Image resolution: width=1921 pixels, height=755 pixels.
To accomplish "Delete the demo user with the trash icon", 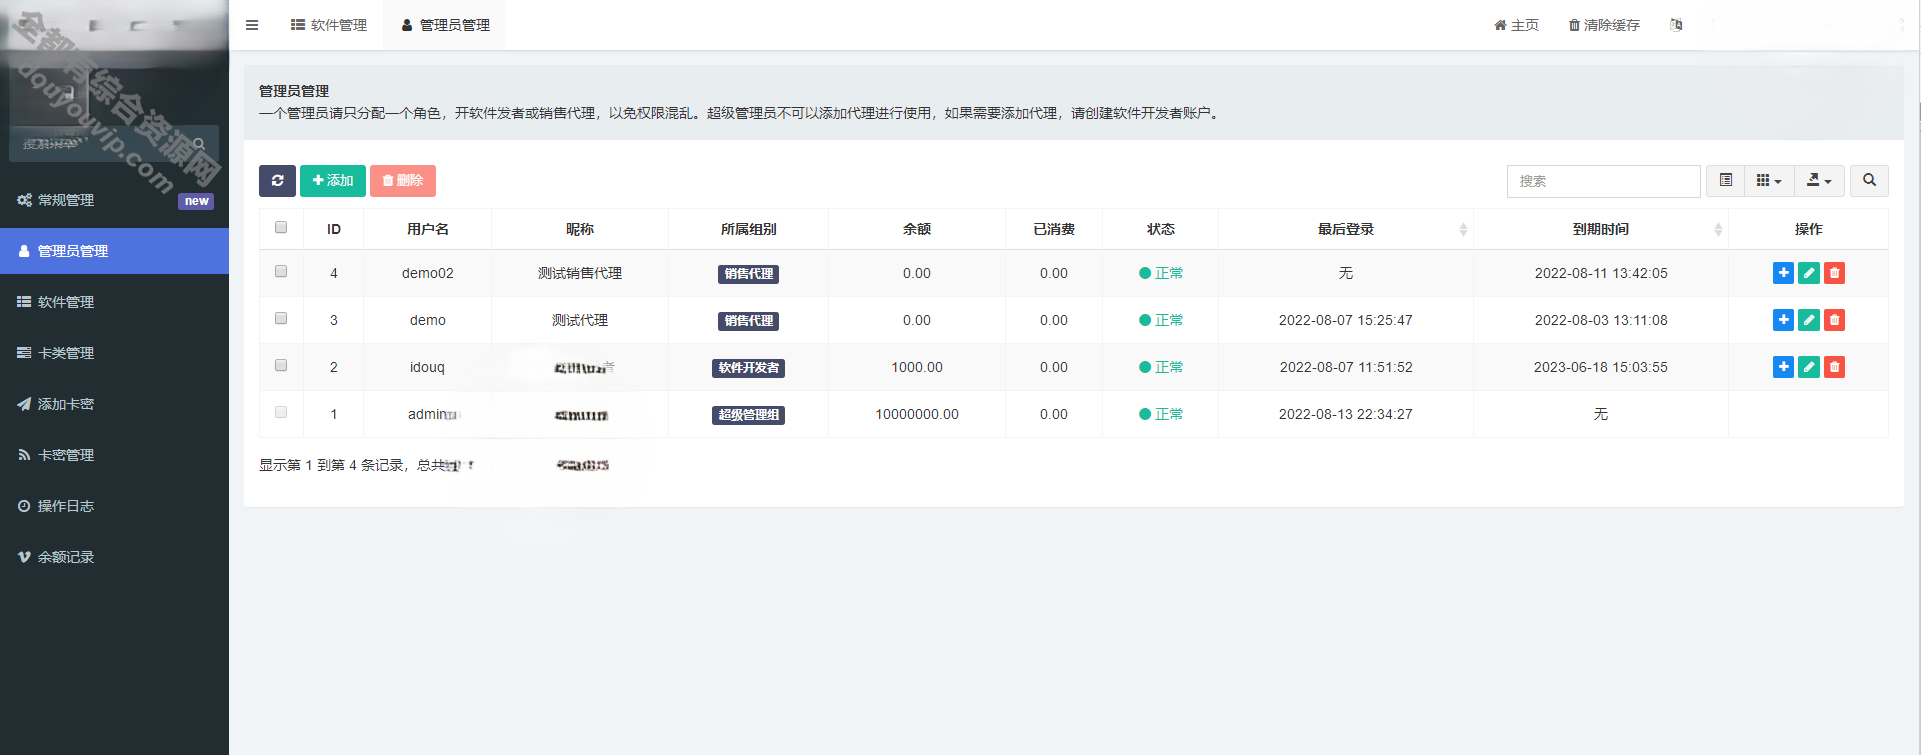I will pos(1834,320).
